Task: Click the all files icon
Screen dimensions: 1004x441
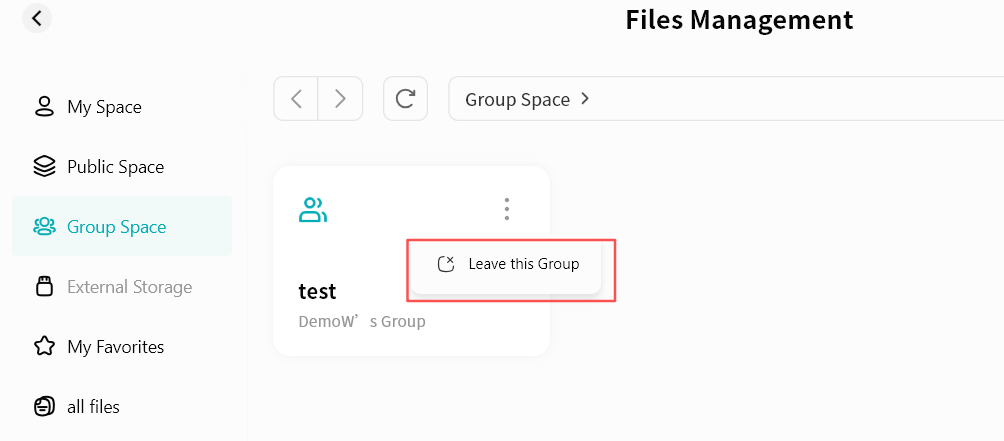Action: coord(44,407)
